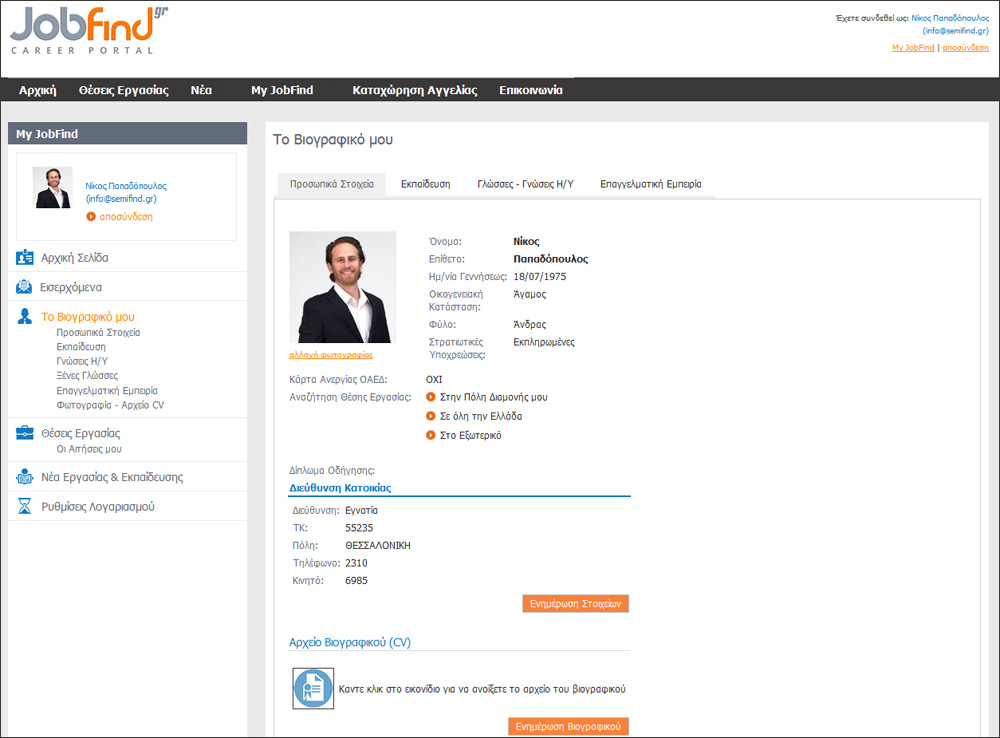Viewport: 1000px width, 738px height.
Task: Click the orange arrow icon next to αποσύνδεση
Action: [x=91, y=216]
